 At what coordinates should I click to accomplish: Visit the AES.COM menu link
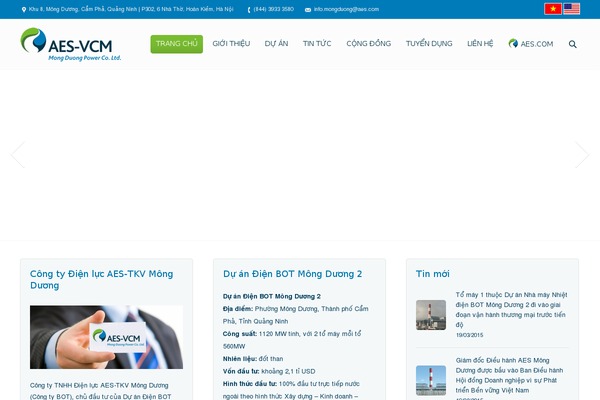pos(531,44)
